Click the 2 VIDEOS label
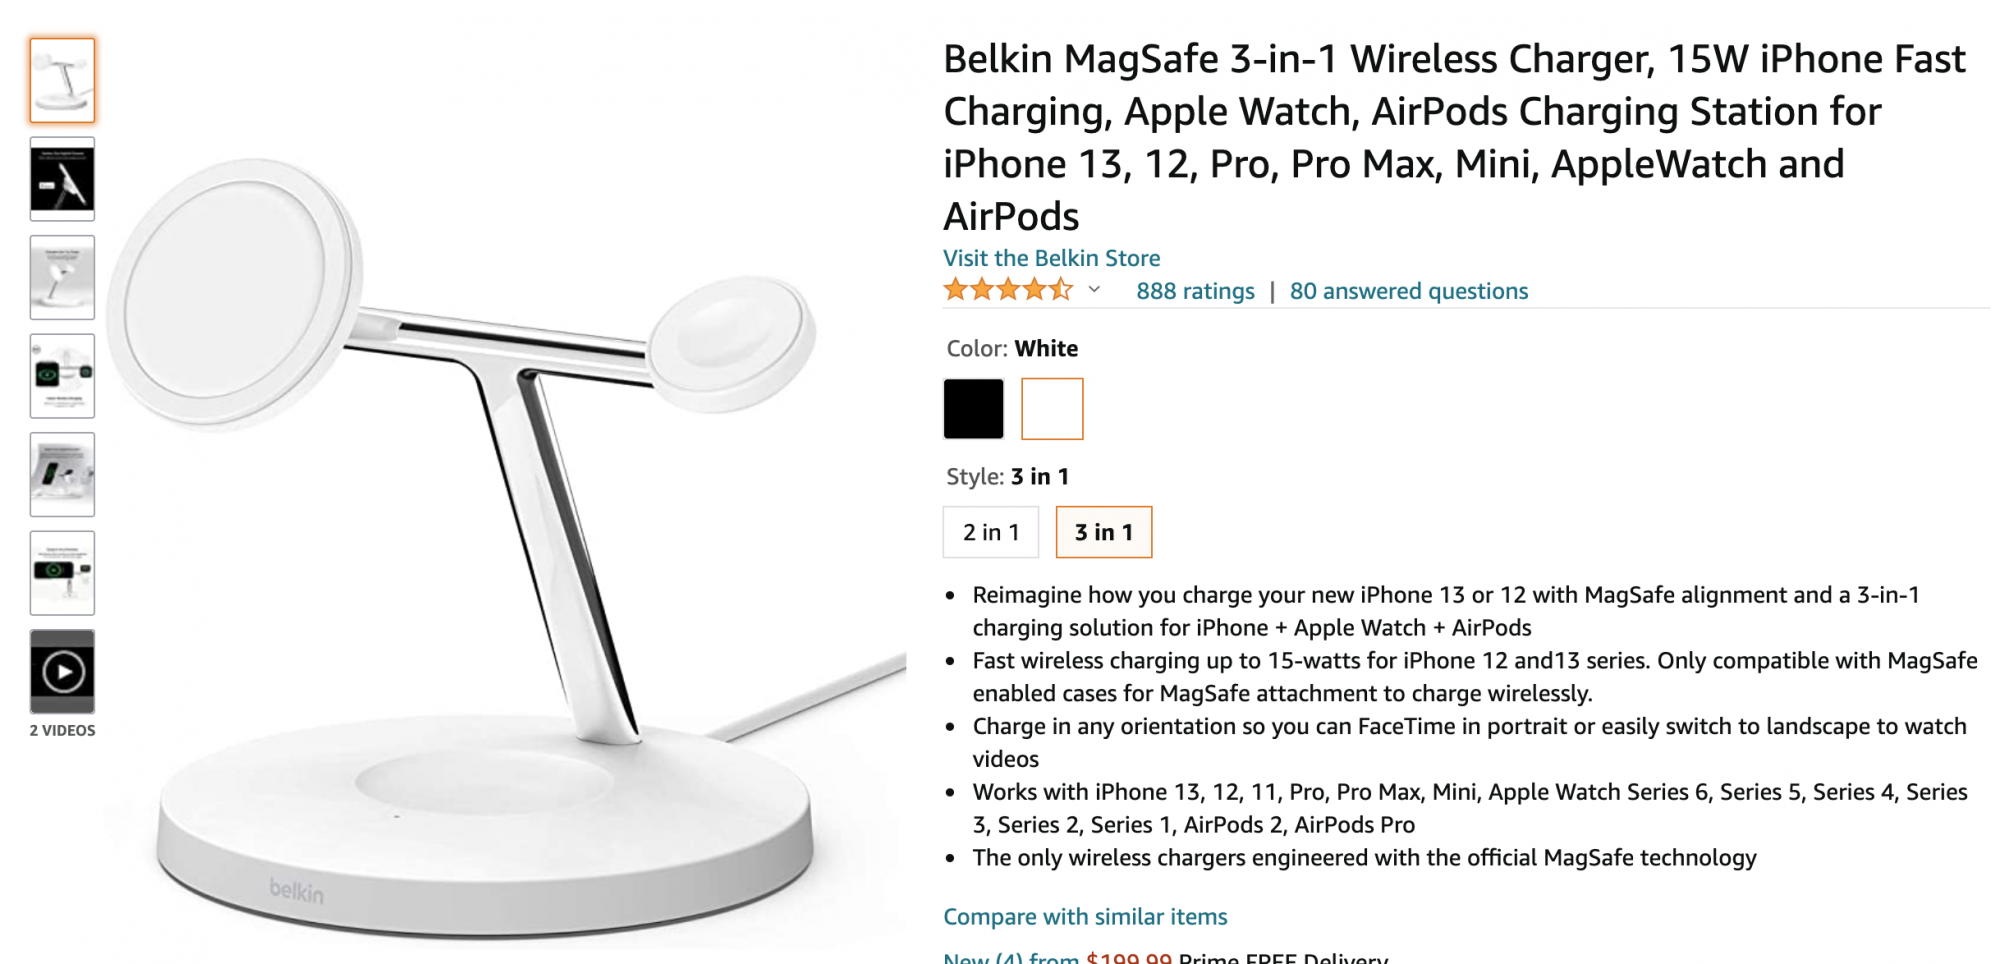The height and width of the screenshot is (964, 2000). tap(62, 730)
